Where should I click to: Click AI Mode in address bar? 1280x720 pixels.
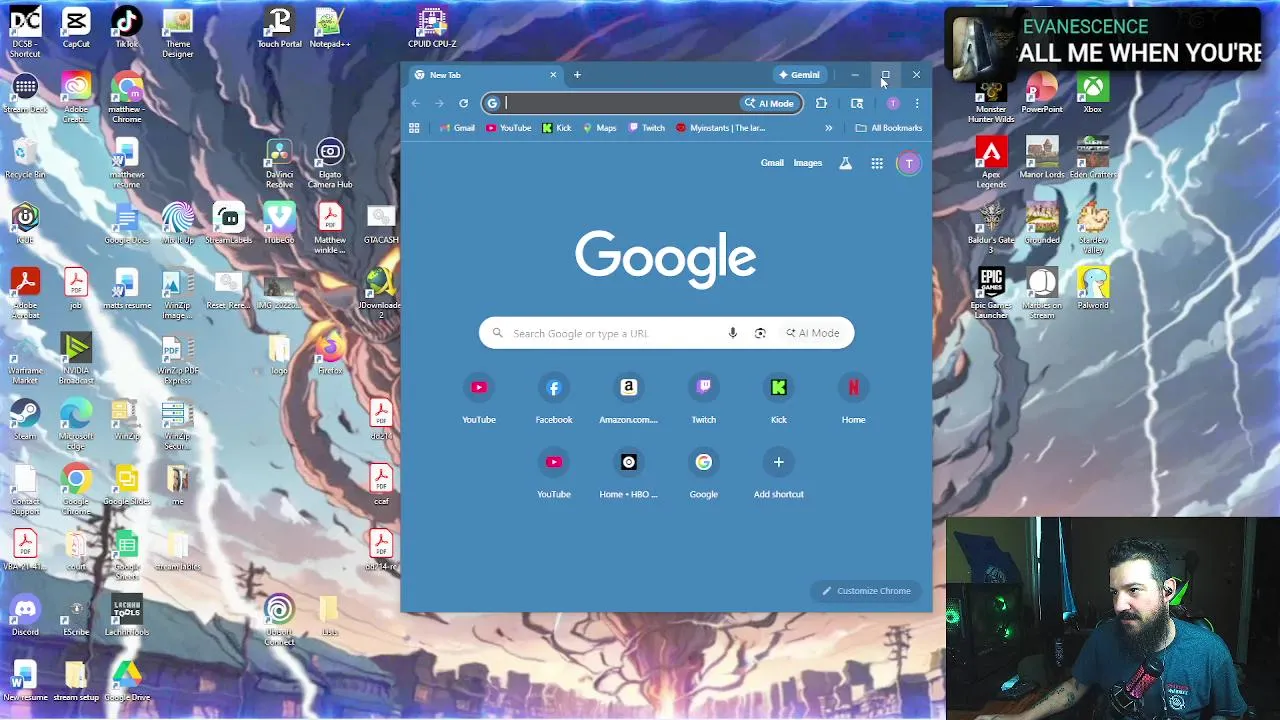769,103
